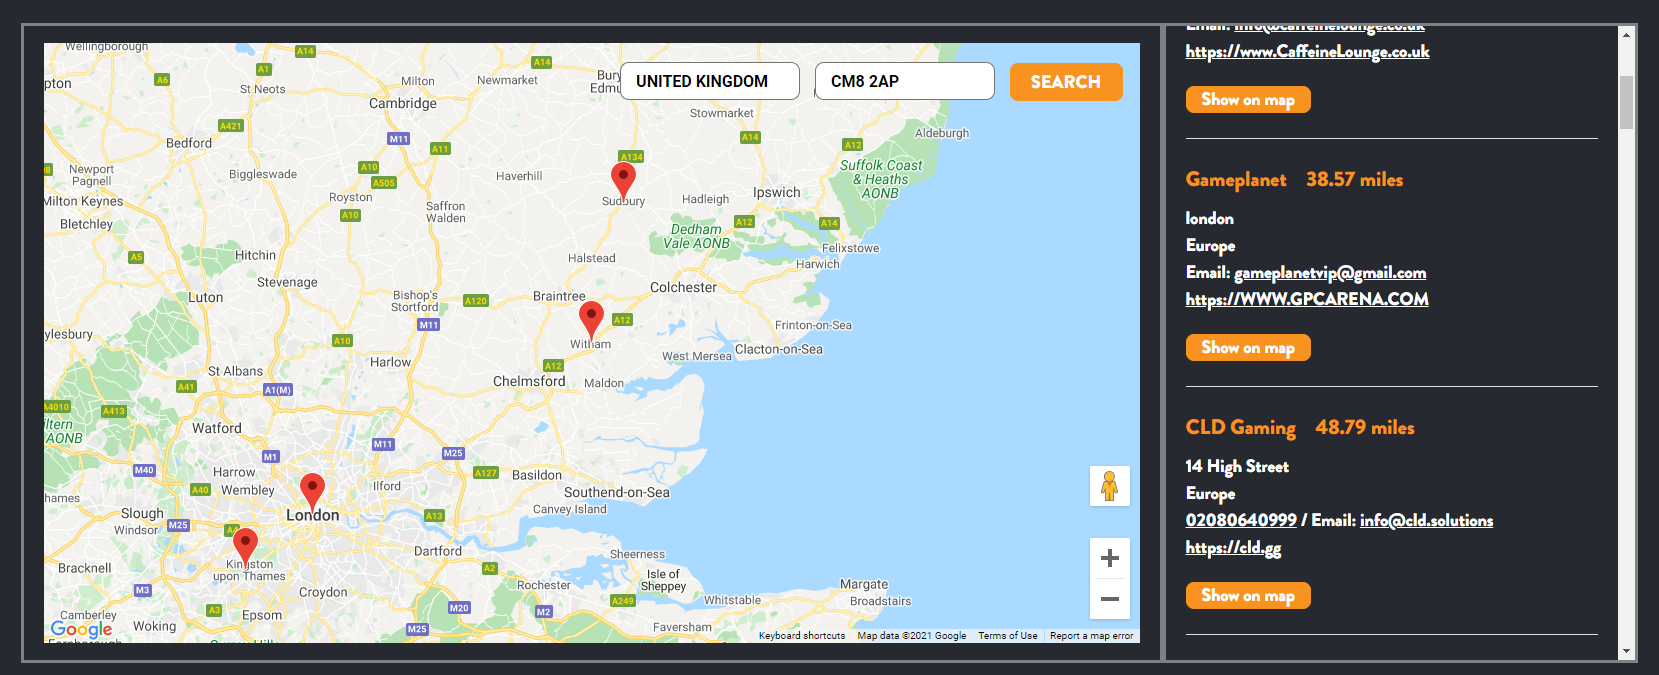Select the red map pin over London

point(312,490)
